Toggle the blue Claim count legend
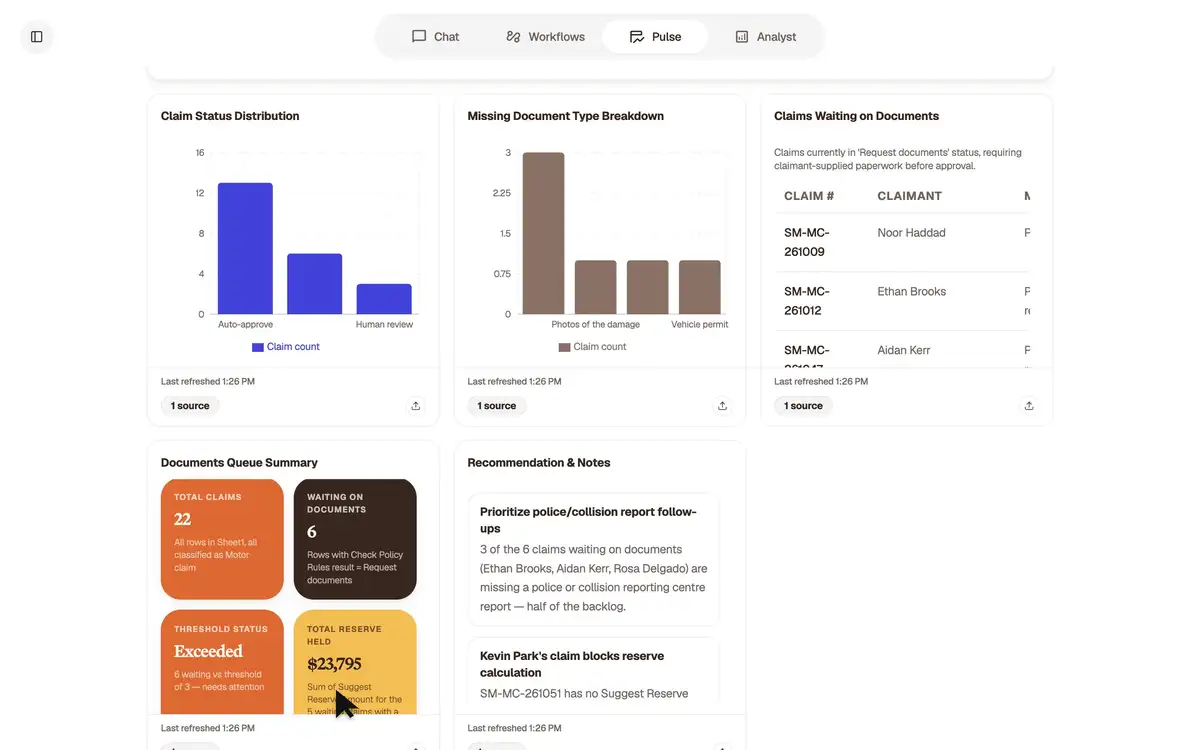The image size is (1200, 750). coord(286,347)
